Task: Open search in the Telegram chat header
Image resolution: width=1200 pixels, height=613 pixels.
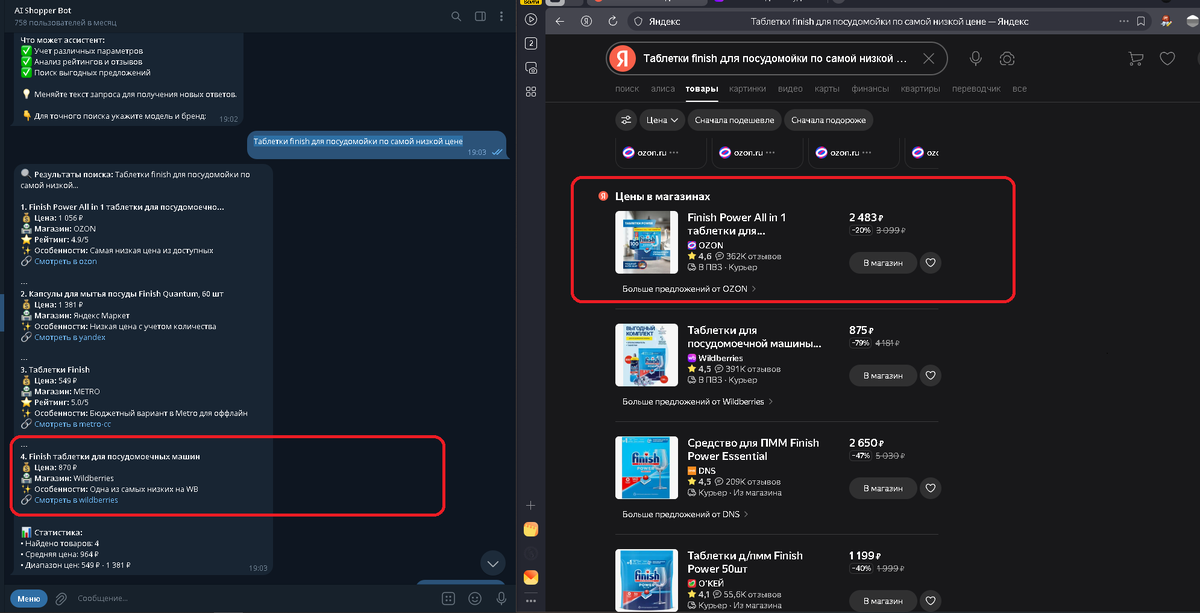Action: point(456,16)
